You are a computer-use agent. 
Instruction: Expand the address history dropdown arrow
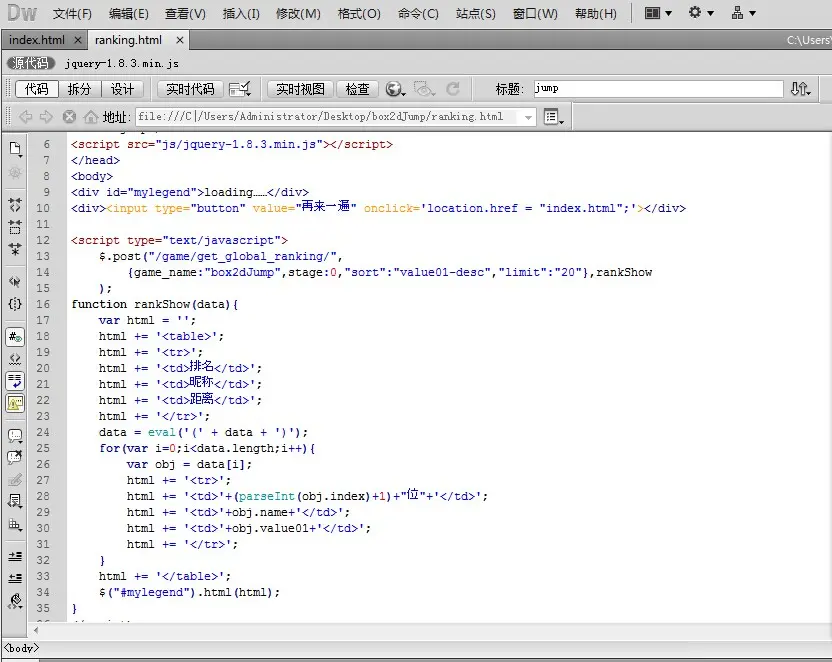[528, 117]
